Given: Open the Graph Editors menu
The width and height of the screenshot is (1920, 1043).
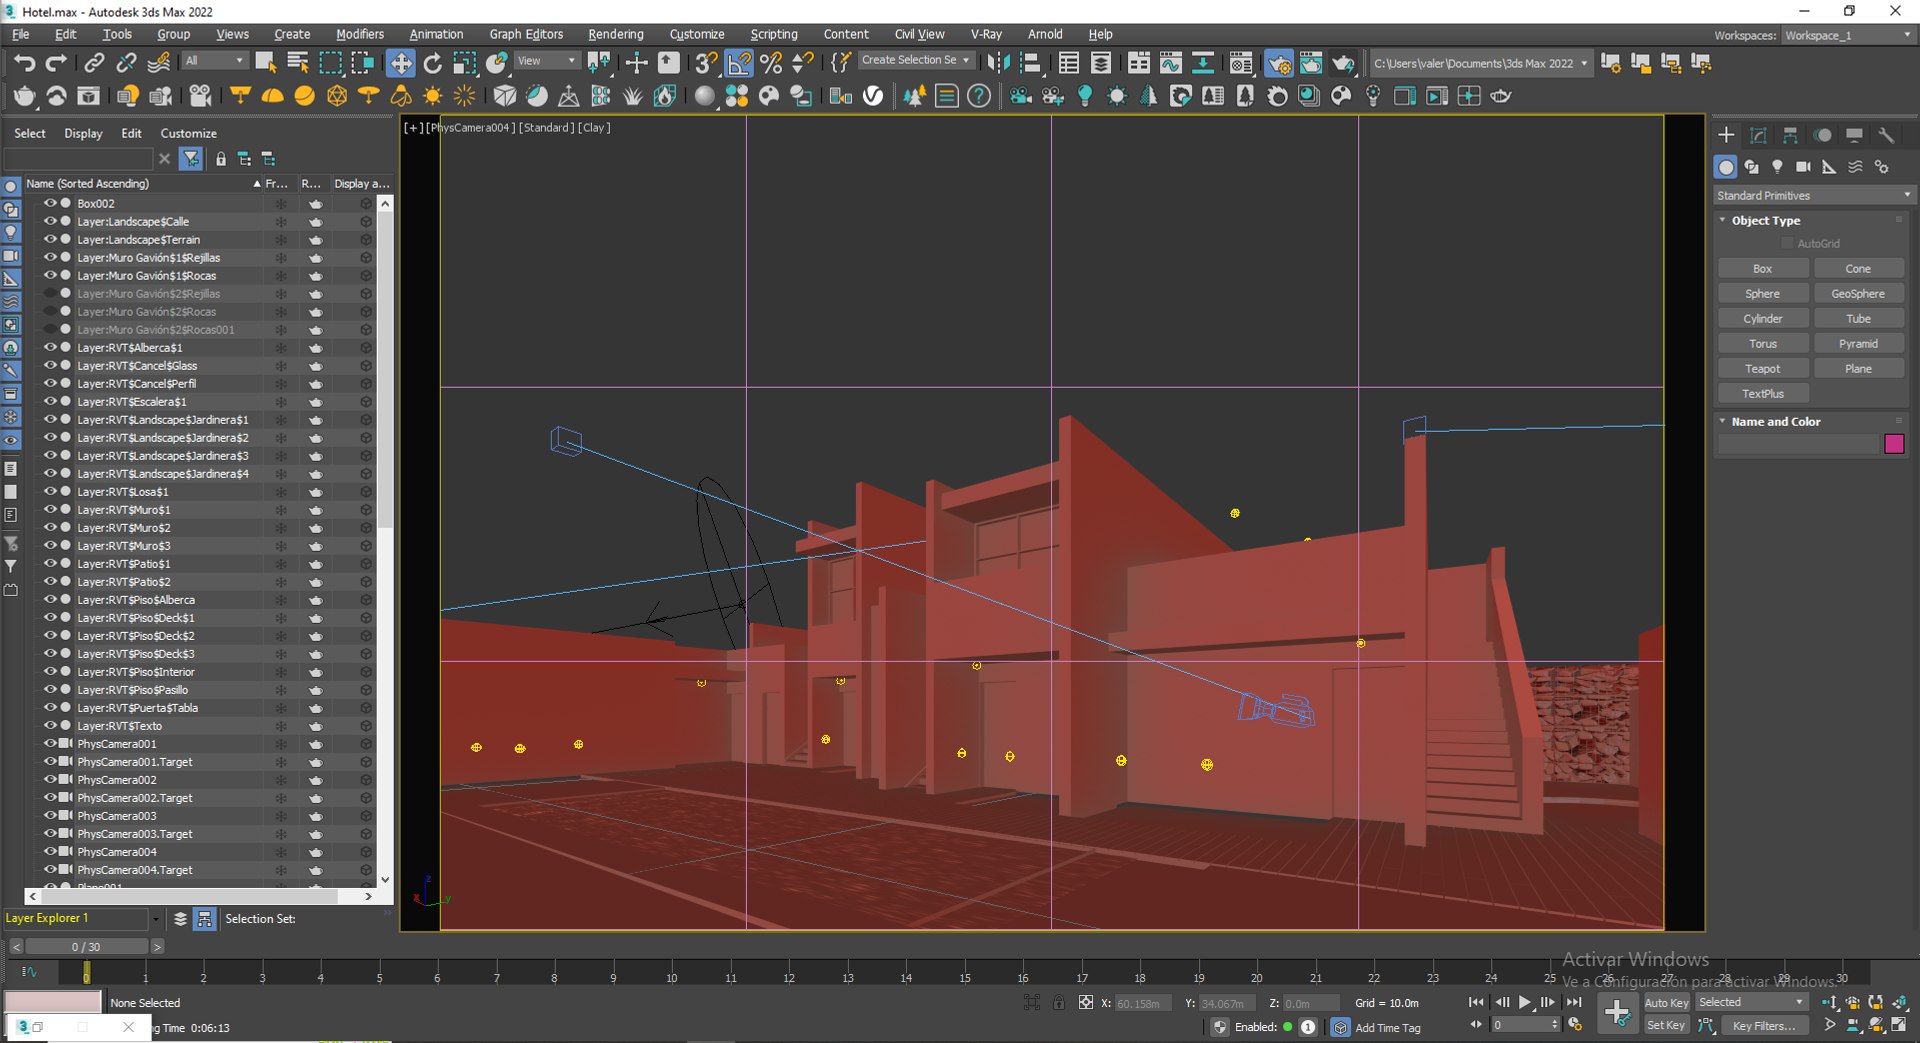Looking at the screenshot, I should [x=526, y=34].
